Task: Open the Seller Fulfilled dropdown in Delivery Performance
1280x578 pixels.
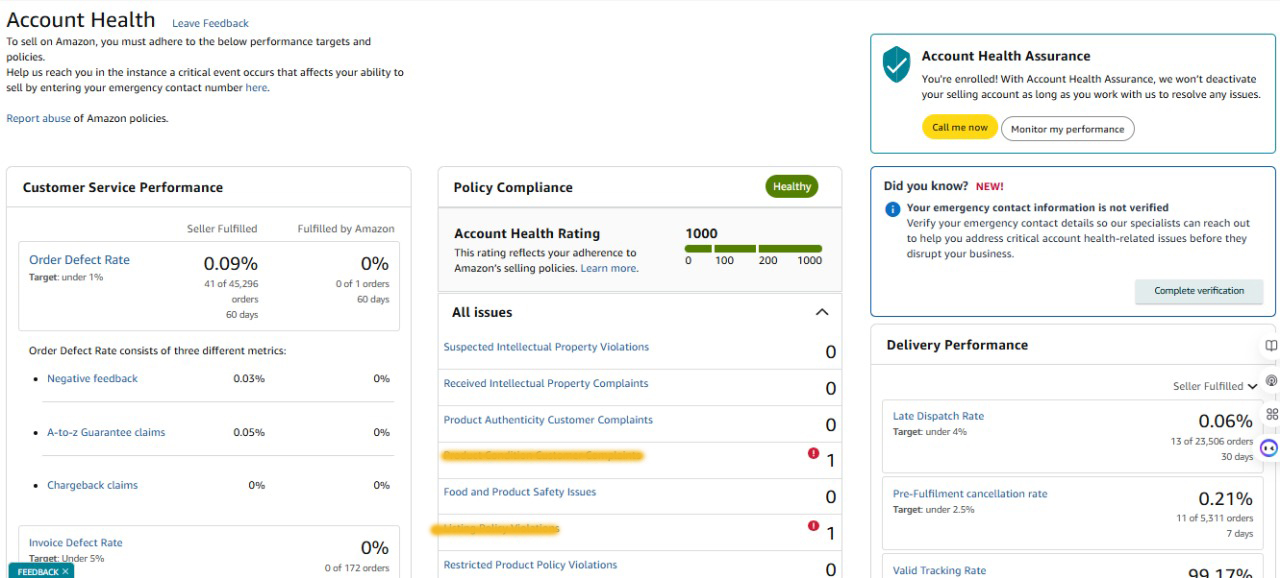Action: click(1215, 386)
